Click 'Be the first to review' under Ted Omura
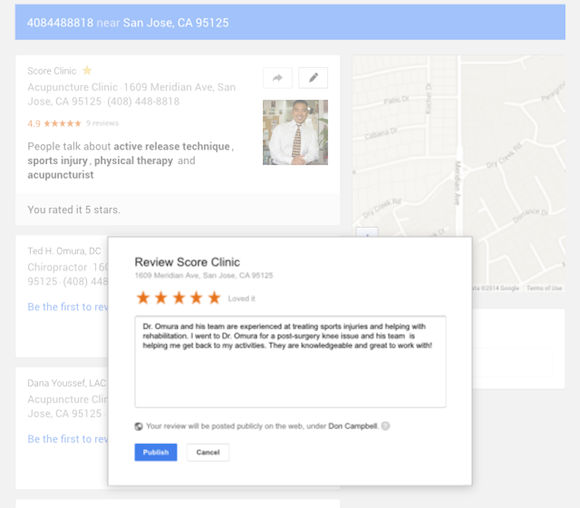 68,307
